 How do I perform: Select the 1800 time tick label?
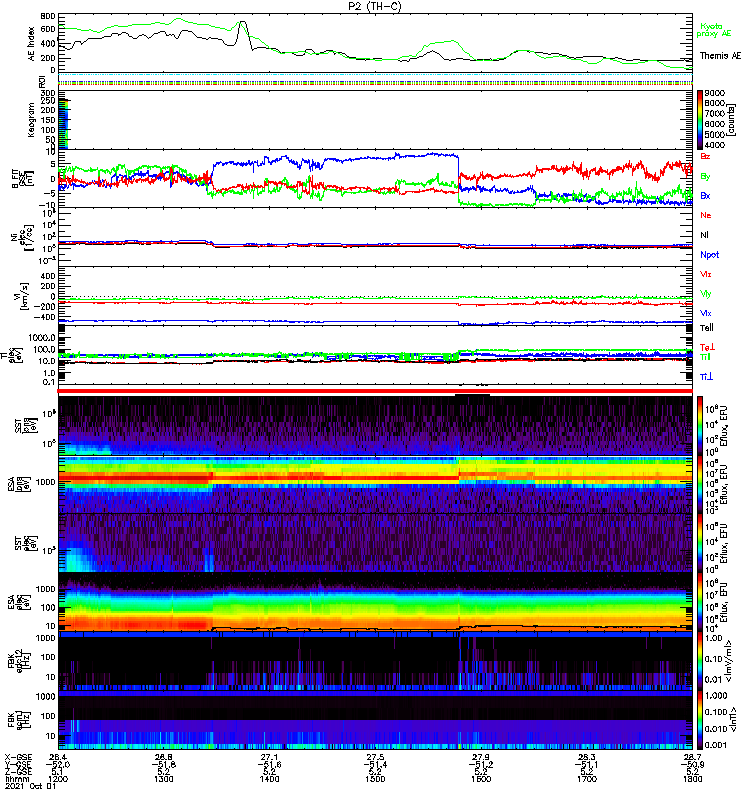pyautogui.click(x=692, y=779)
